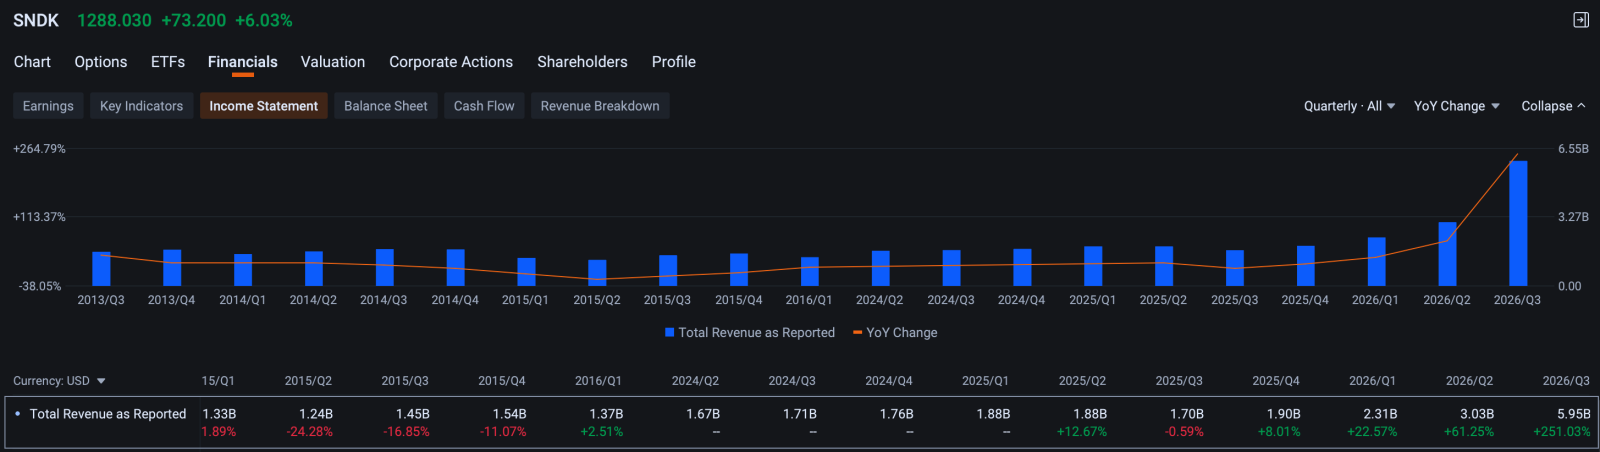Click the panel expand icon at top right
This screenshot has width=1600, height=452.
1581,20
